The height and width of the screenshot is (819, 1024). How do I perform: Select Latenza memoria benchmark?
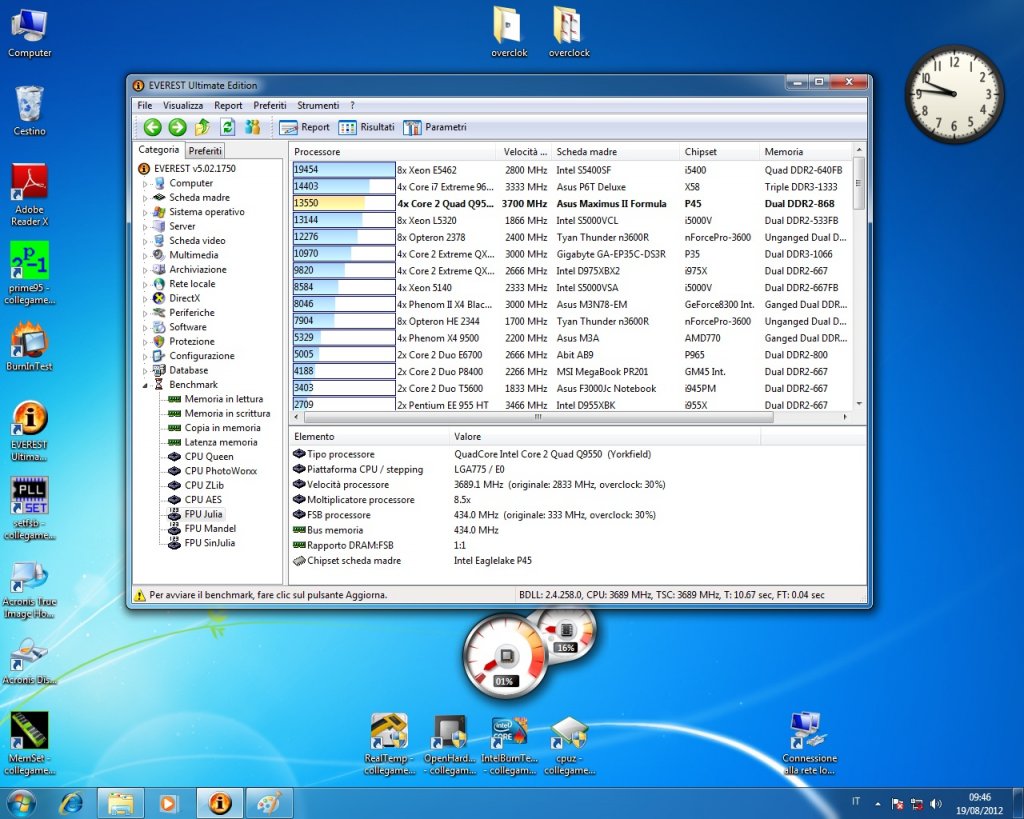(x=221, y=442)
